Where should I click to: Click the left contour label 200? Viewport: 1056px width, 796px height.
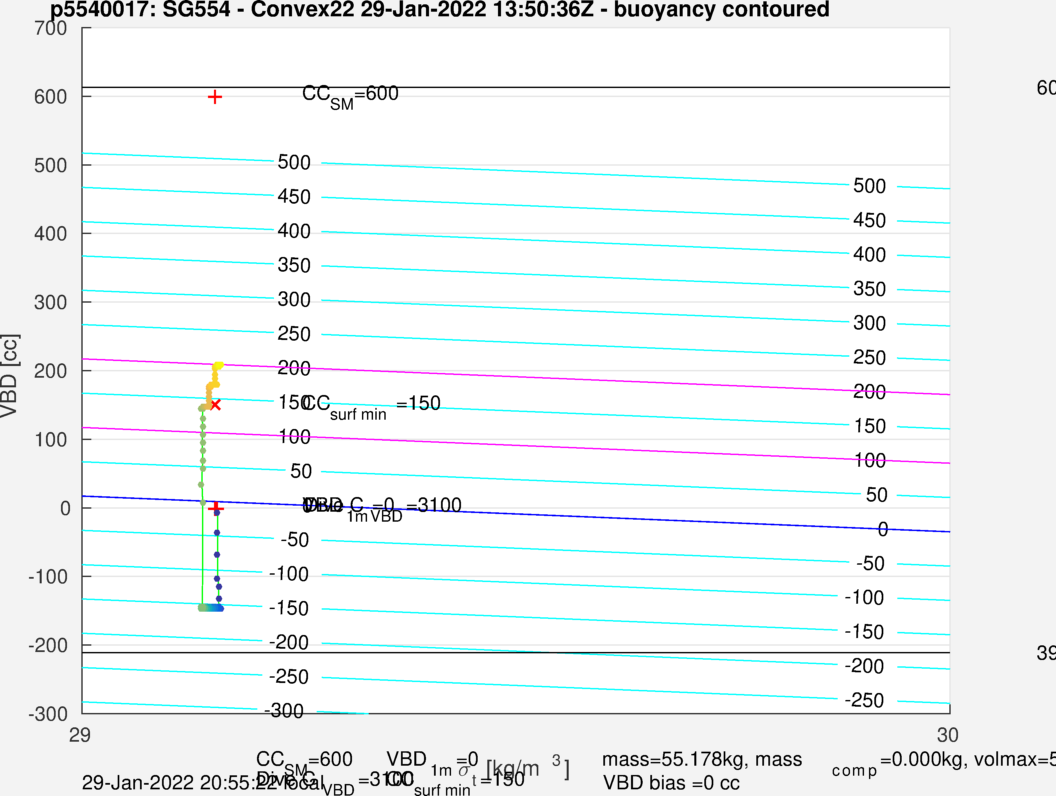[294, 368]
